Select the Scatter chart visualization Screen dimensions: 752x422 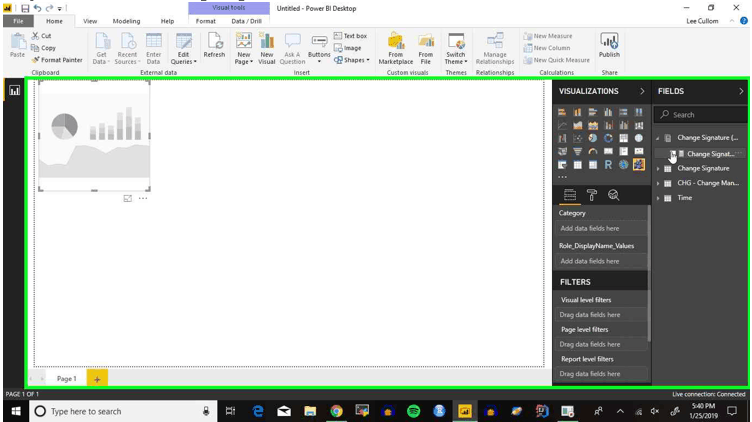577,138
